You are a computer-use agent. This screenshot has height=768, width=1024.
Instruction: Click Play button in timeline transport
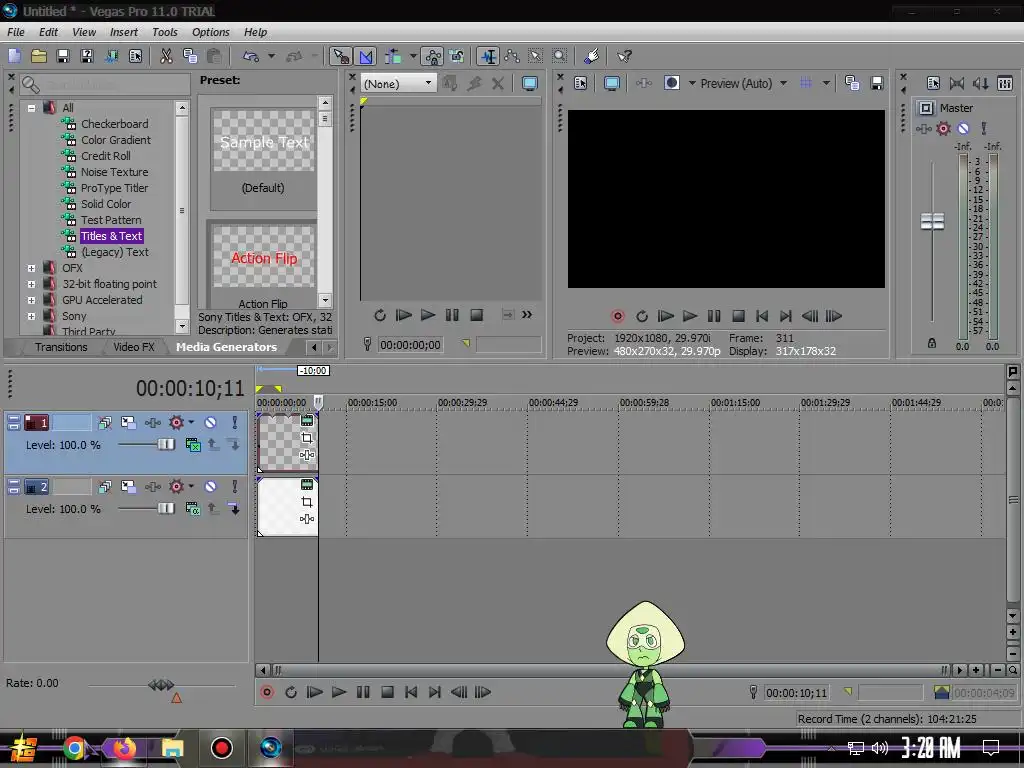coord(339,692)
